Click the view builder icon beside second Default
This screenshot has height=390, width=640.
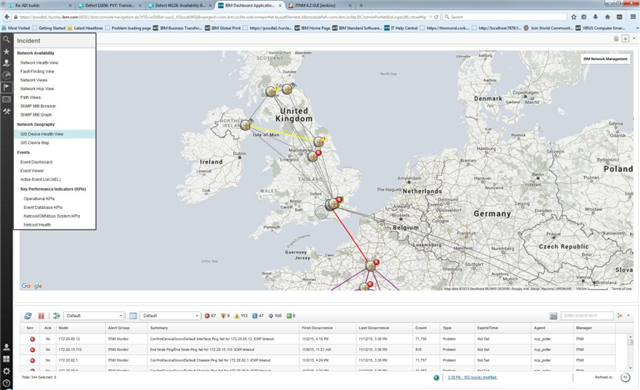[x=133, y=316]
